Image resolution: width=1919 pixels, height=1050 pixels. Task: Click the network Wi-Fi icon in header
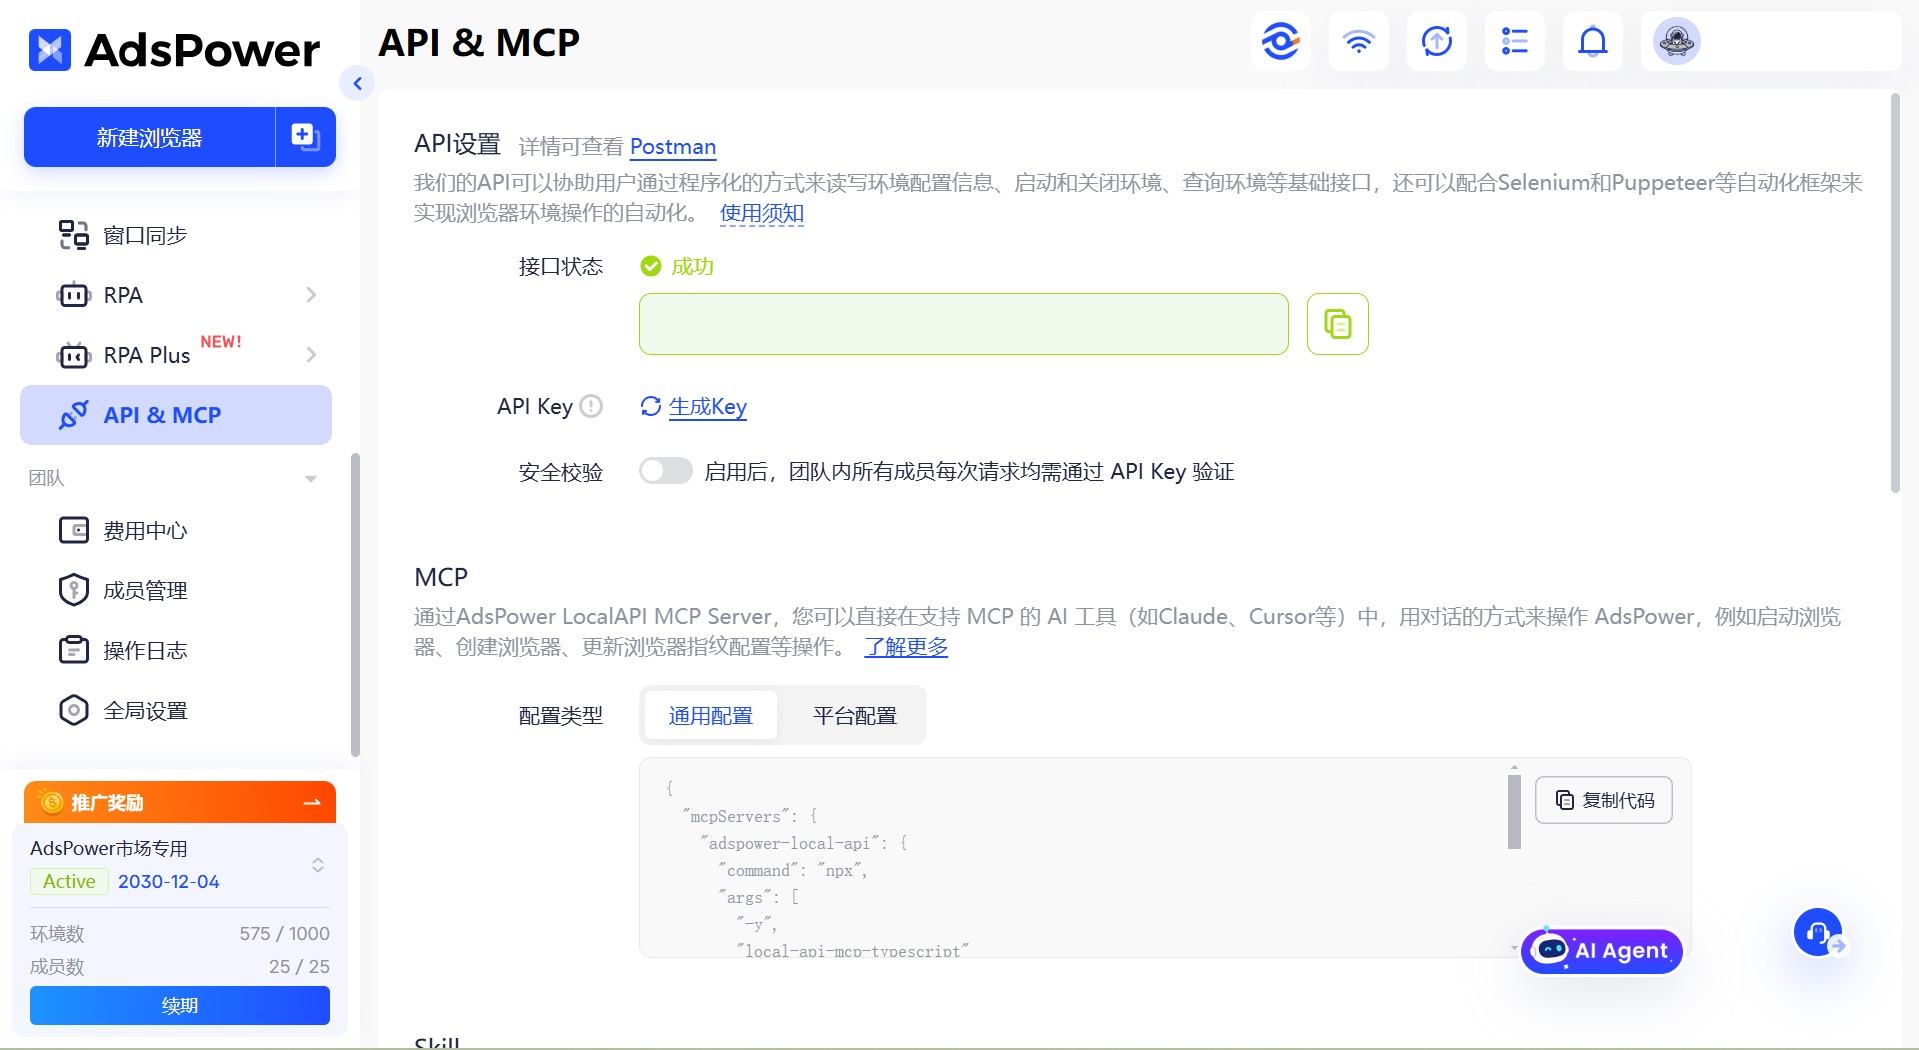(x=1358, y=41)
